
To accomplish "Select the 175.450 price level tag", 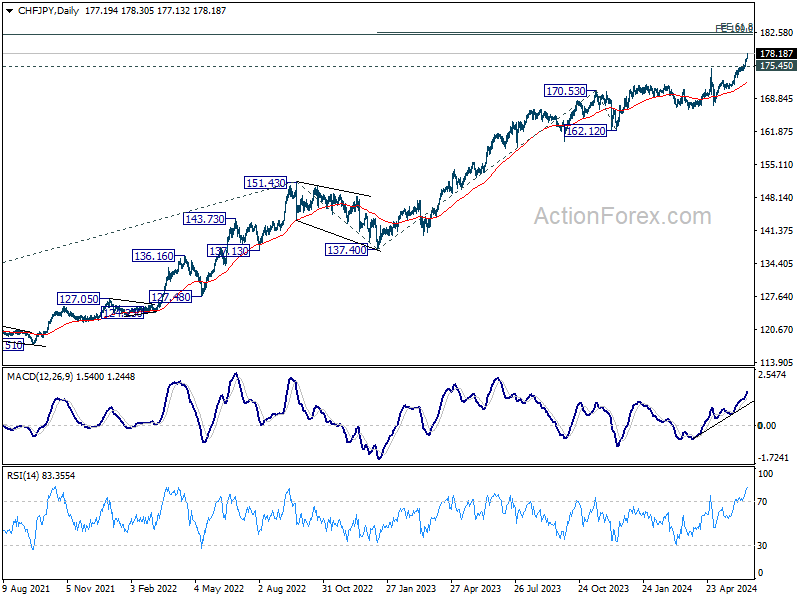I will coord(776,66).
